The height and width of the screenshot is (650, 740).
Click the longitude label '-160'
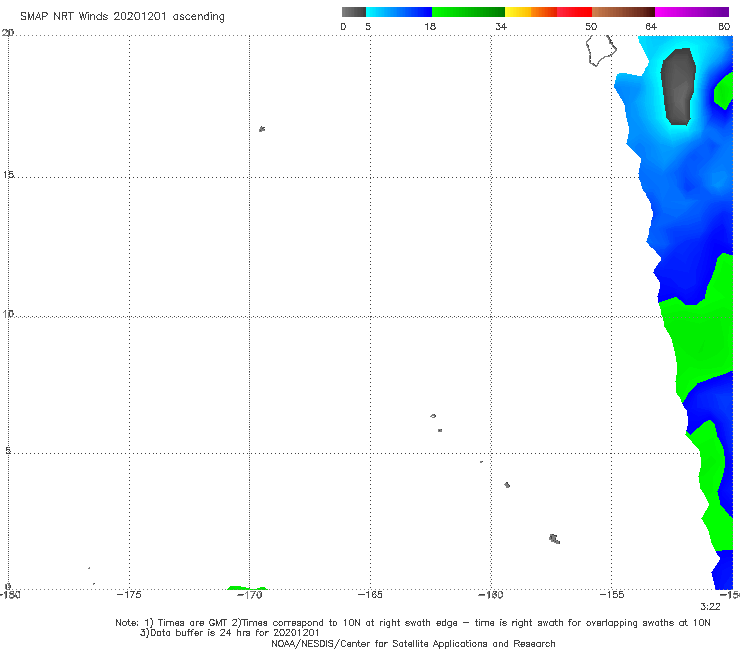click(x=491, y=595)
